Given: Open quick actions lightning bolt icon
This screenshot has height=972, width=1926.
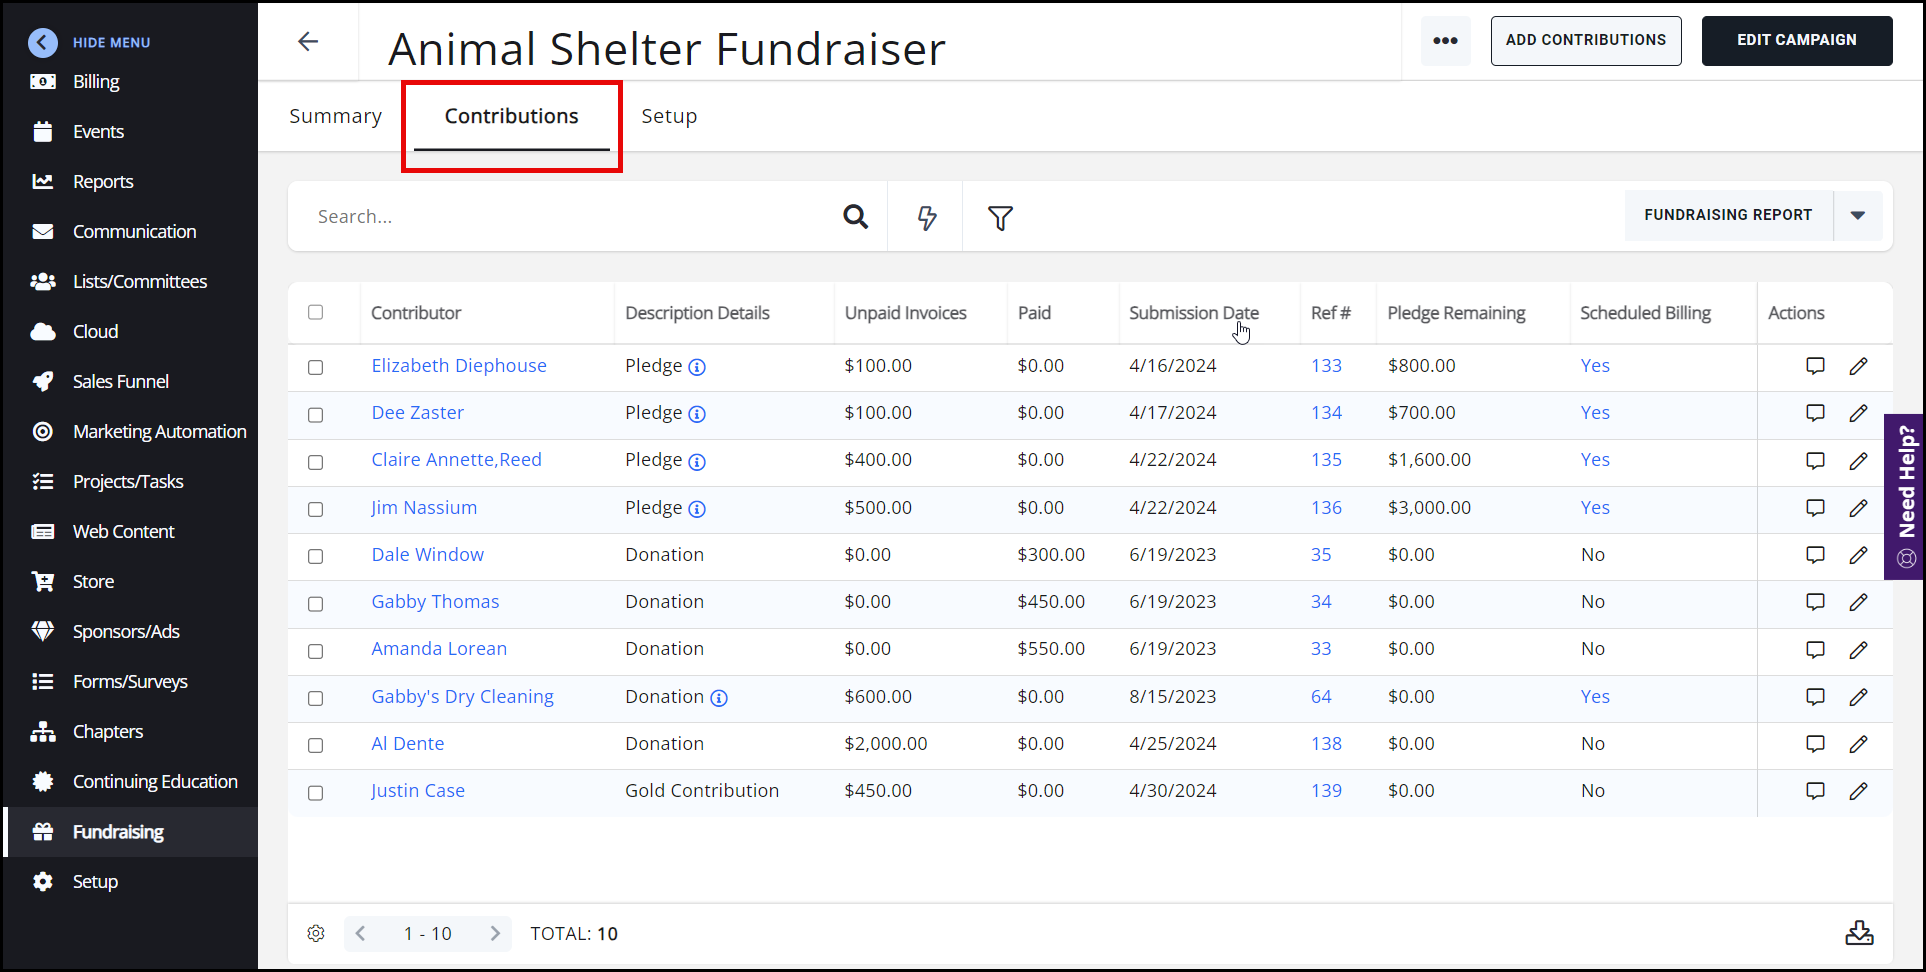Looking at the screenshot, I should click(x=927, y=217).
